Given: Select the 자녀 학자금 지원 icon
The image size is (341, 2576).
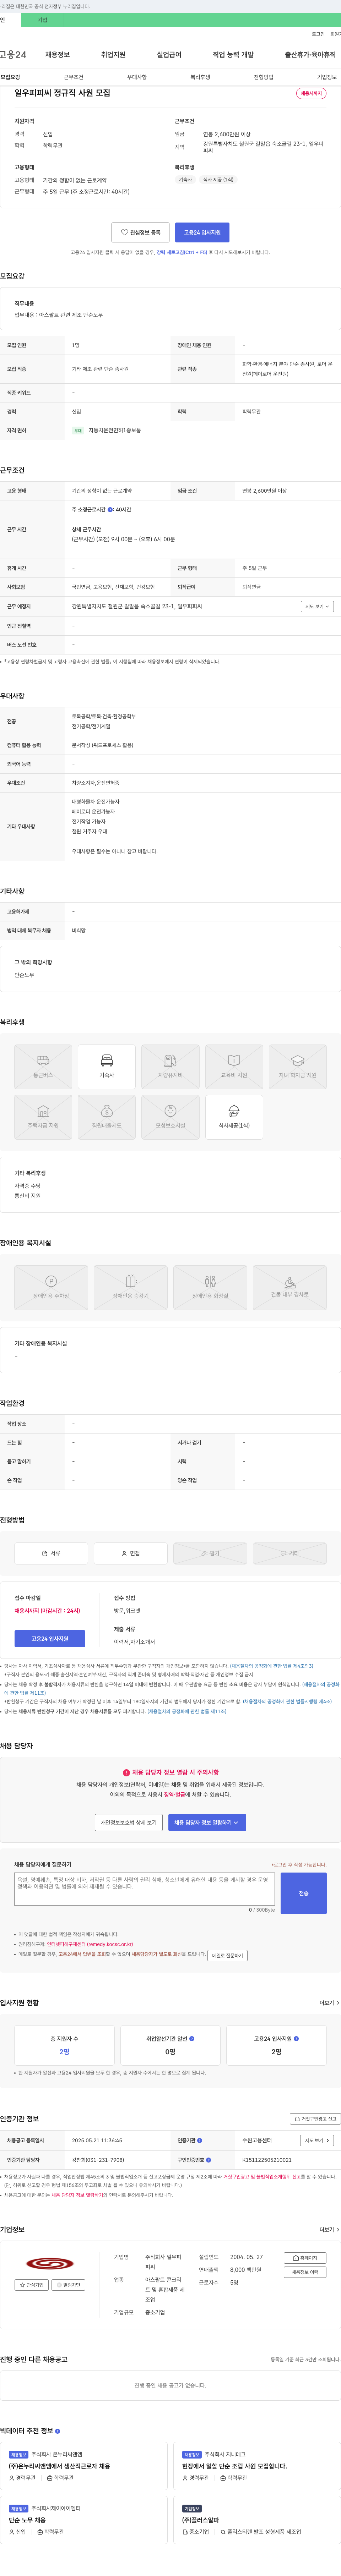Looking at the screenshot, I should [x=298, y=1066].
